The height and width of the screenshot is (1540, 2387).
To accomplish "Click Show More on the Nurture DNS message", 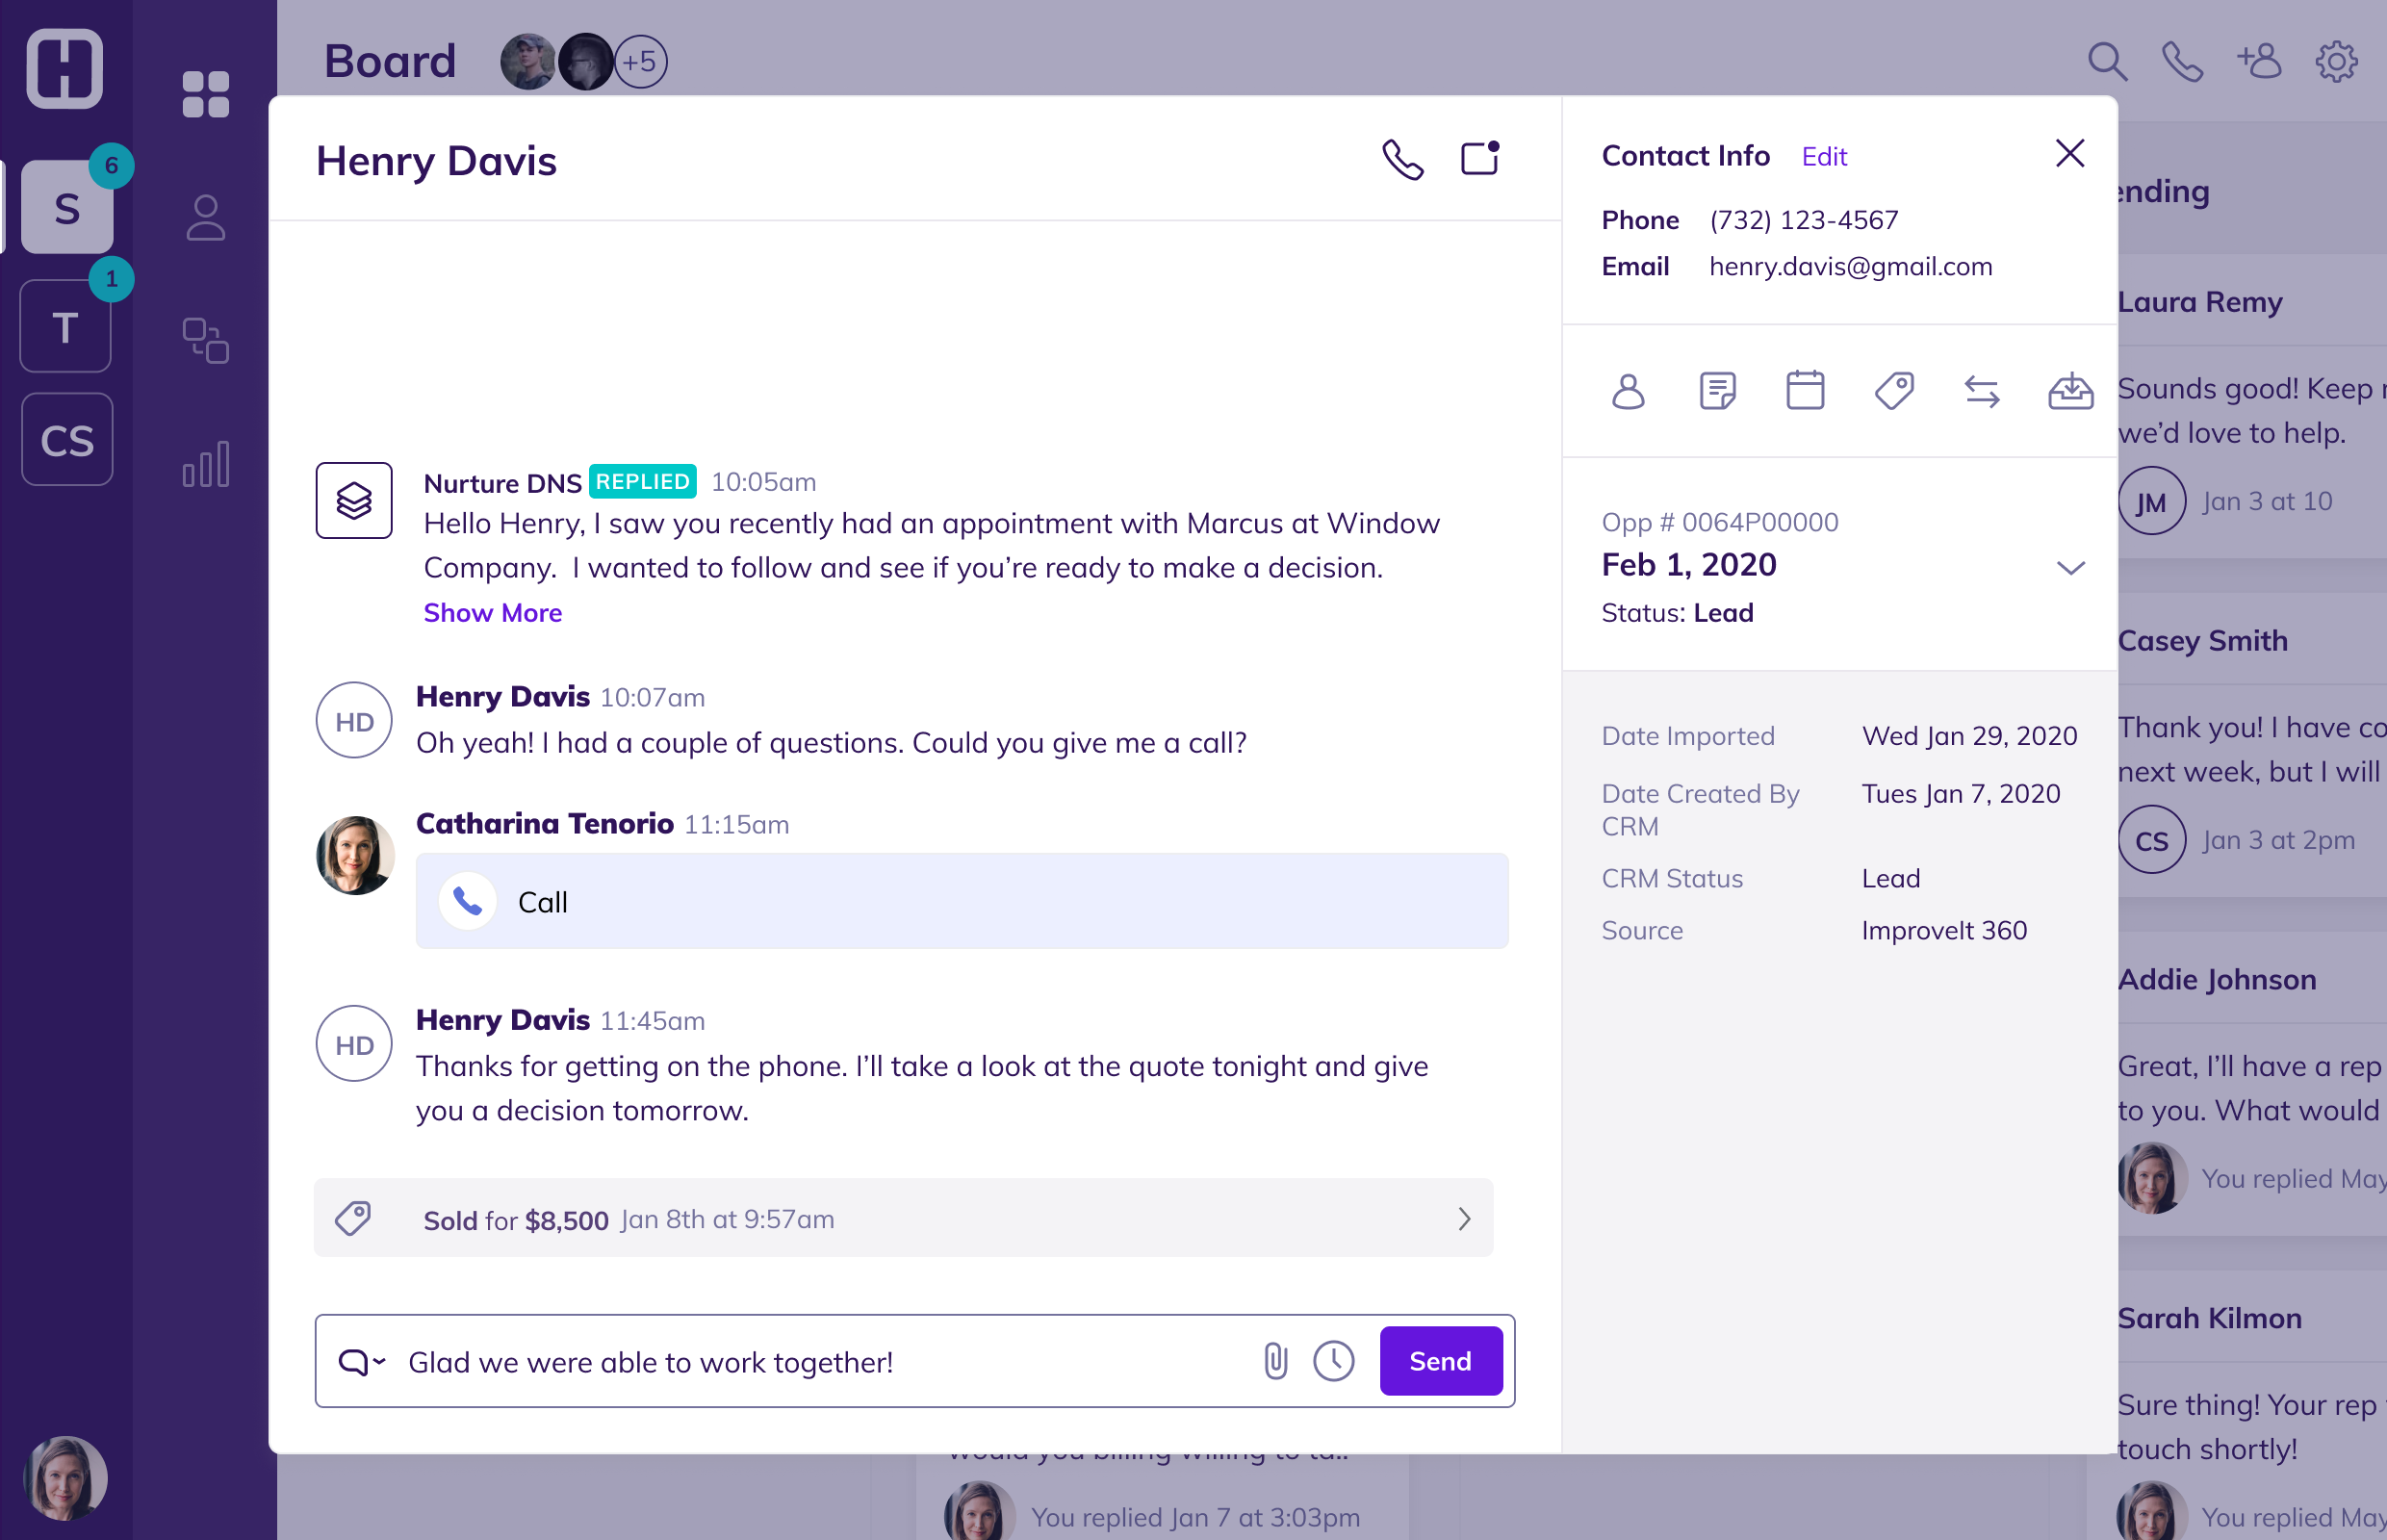I will [492, 612].
